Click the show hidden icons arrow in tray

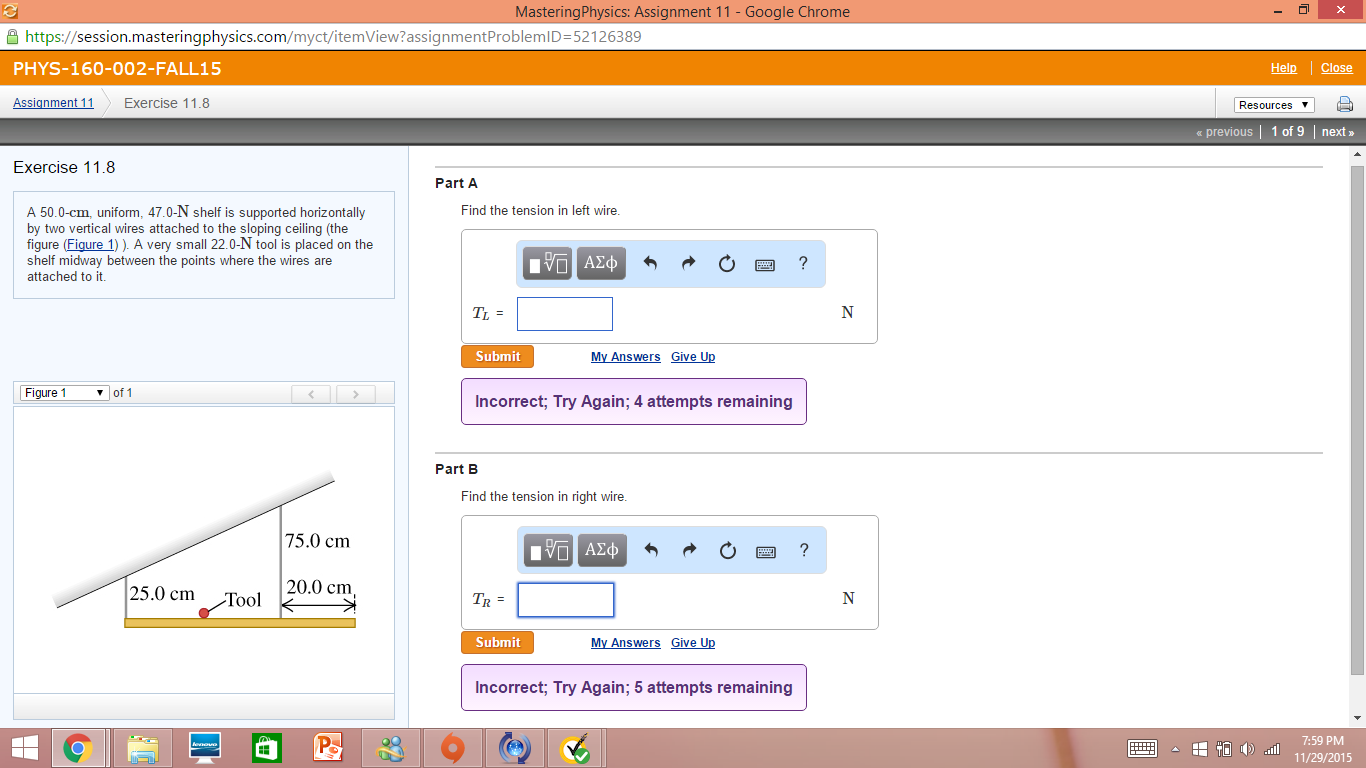[x=1173, y=747]
